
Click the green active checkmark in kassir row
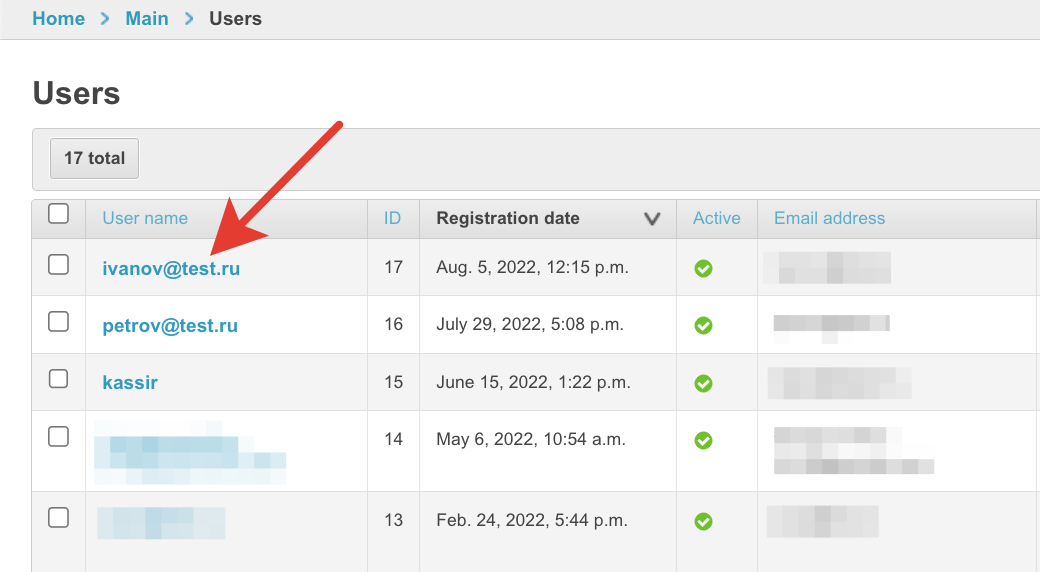point(703,383)
